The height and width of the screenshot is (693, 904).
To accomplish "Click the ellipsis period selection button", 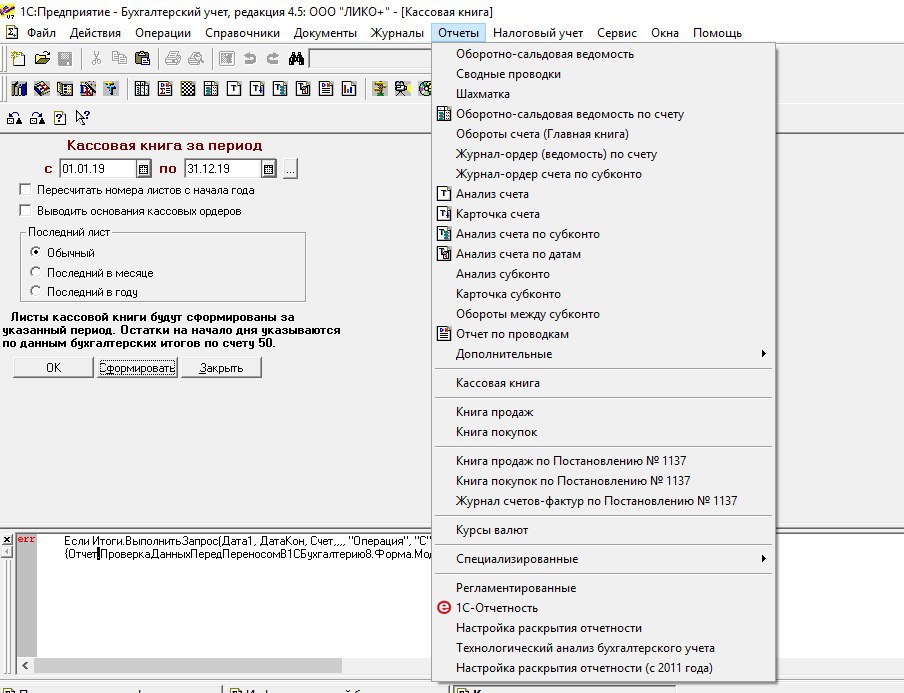I will [x=291, y=169].
